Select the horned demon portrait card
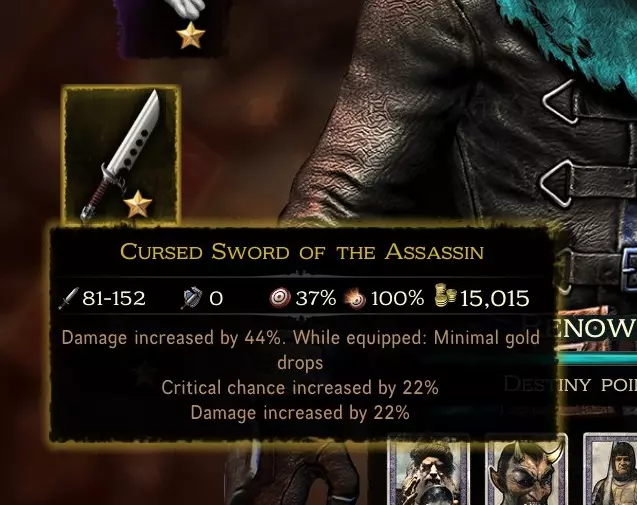This screenshot has width=637, height=505. tap(526, 470)
